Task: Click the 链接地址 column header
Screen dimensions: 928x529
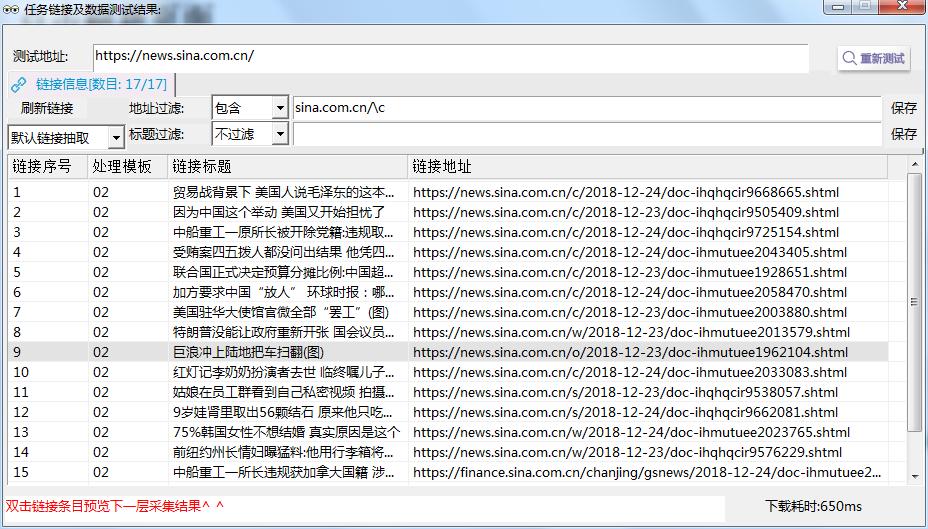Action: point(647,167)
